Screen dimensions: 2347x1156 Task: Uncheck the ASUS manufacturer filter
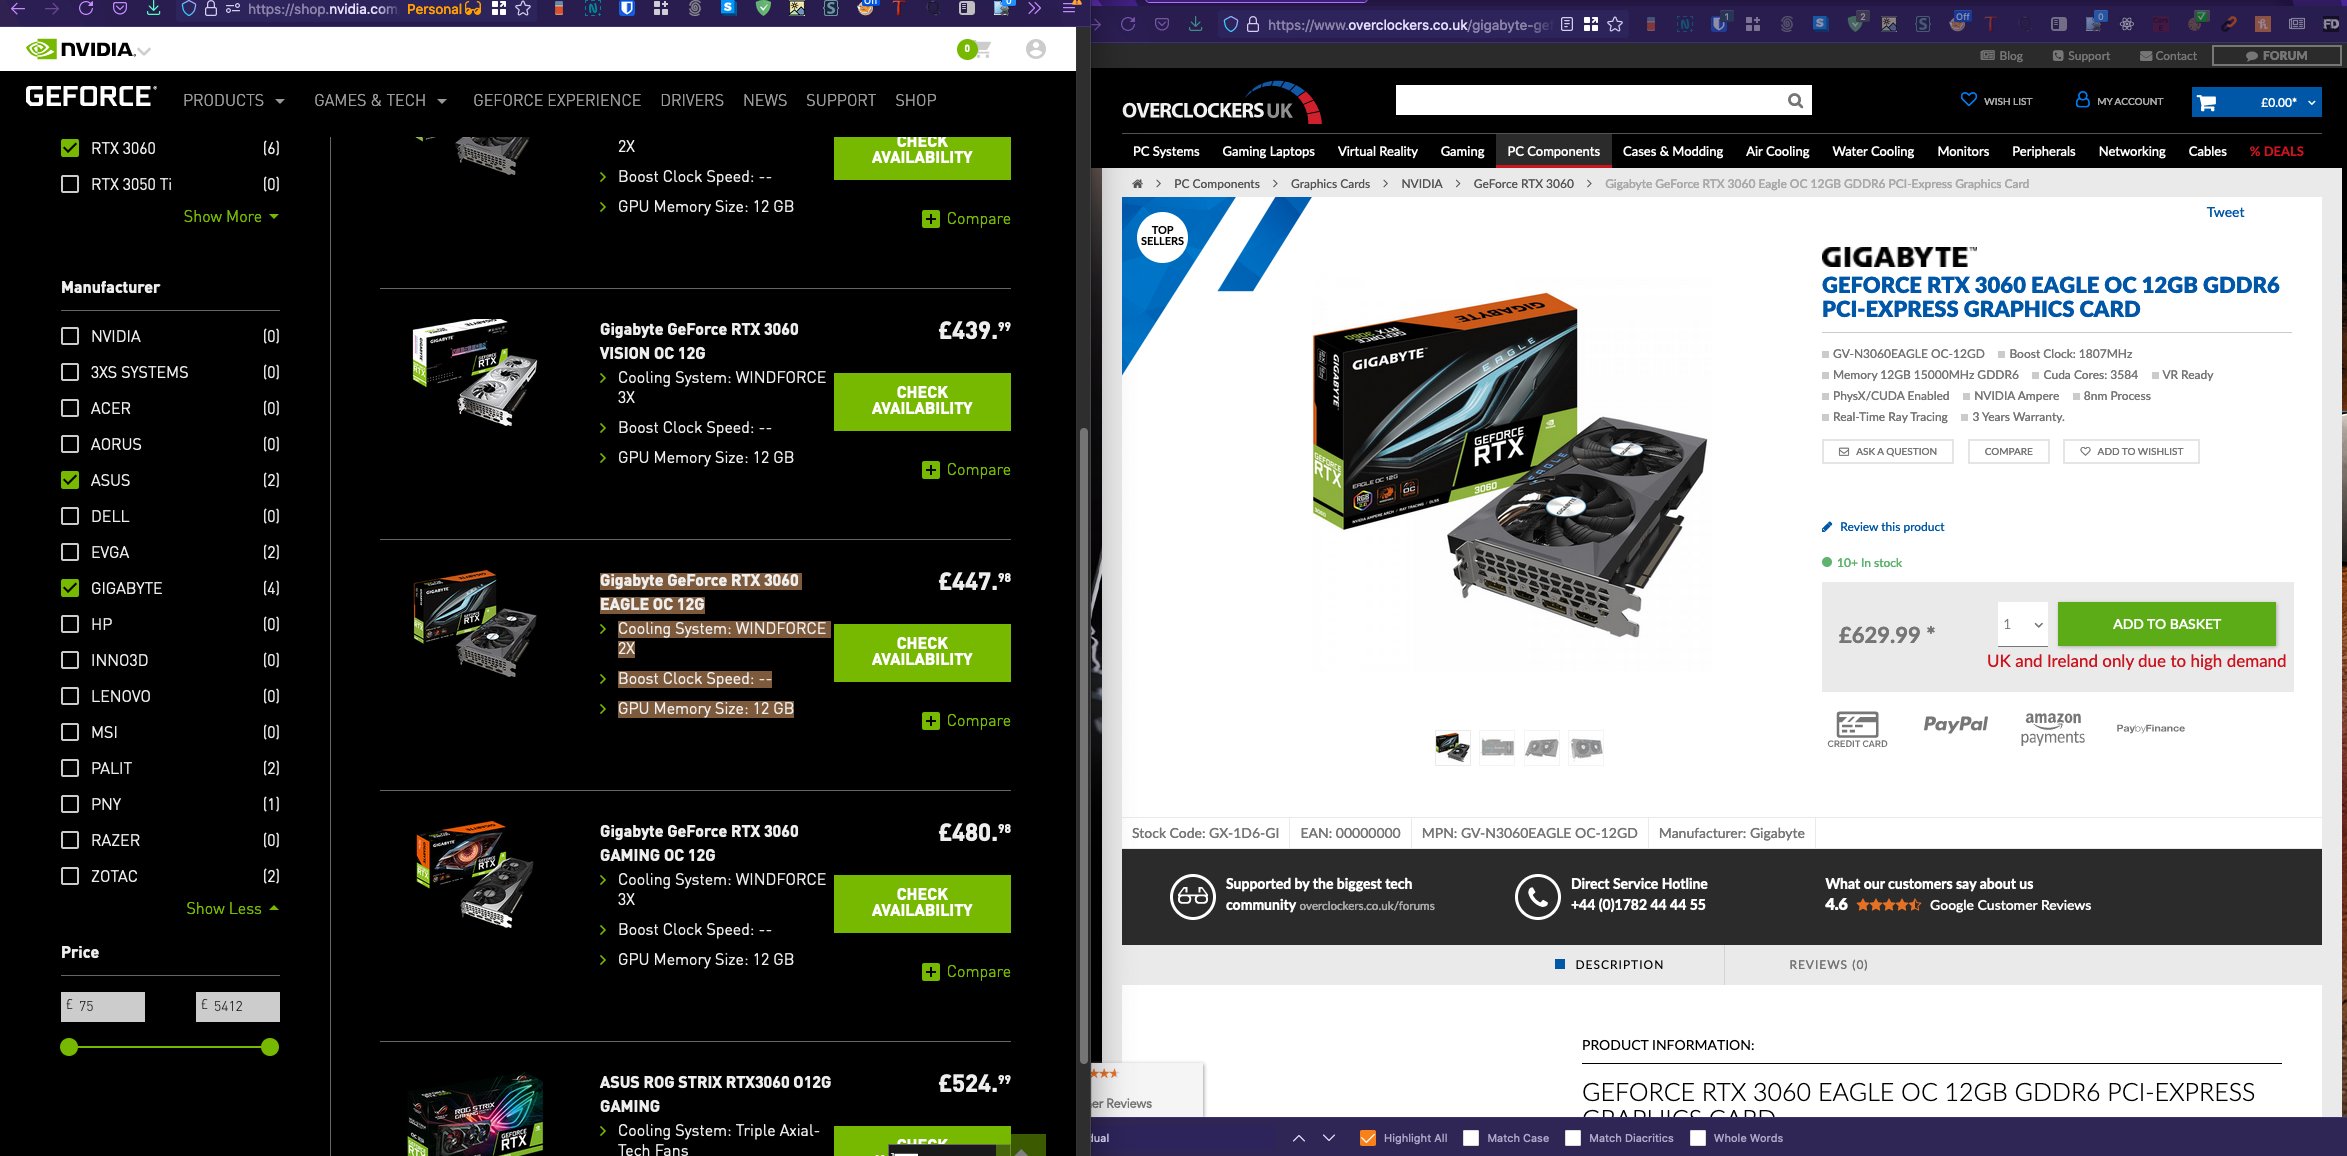point(70,480)
